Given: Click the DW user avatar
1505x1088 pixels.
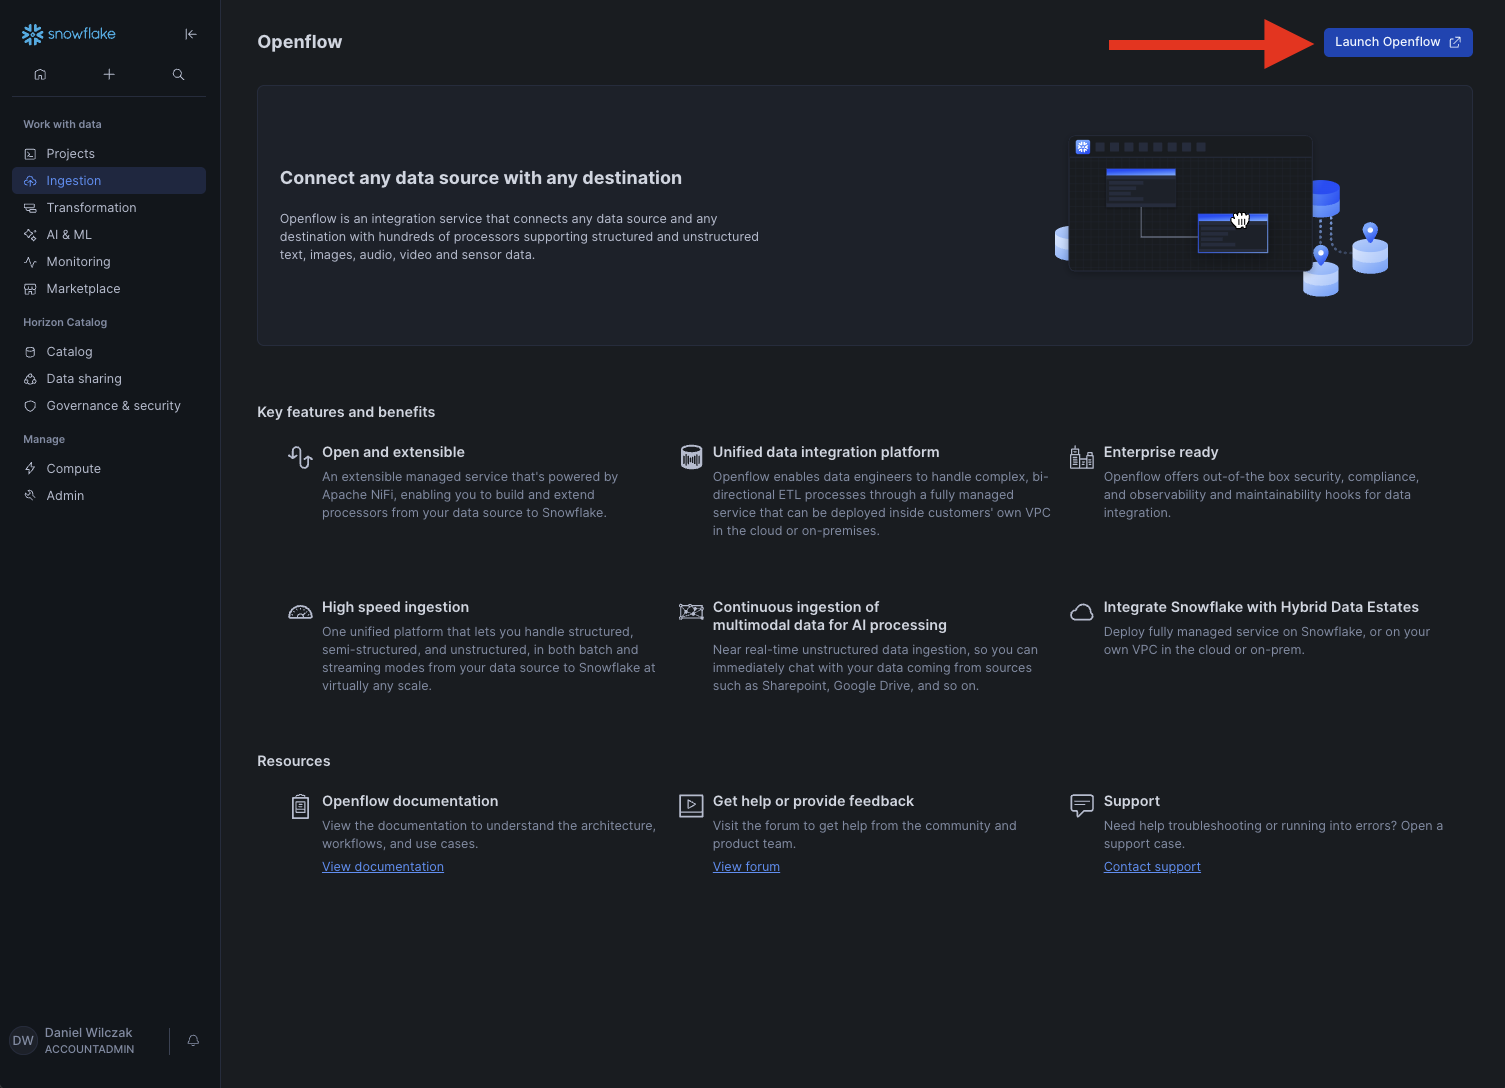Looking at the screenshot, I should 23,1041.
